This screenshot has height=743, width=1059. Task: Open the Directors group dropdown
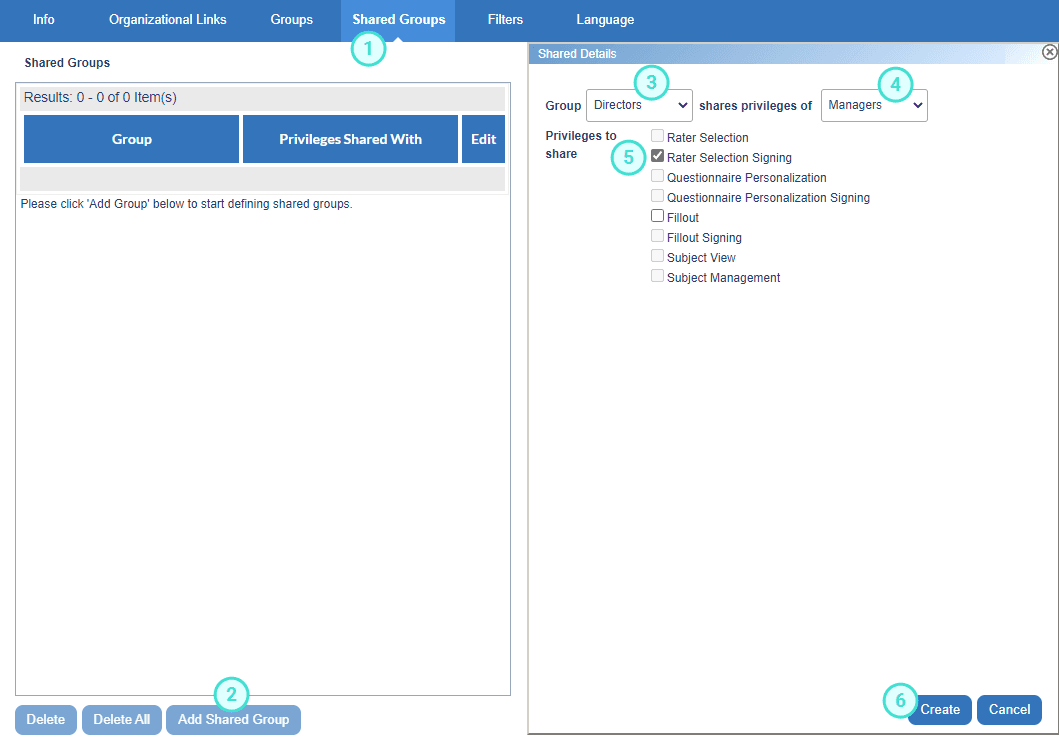(639, 105)
